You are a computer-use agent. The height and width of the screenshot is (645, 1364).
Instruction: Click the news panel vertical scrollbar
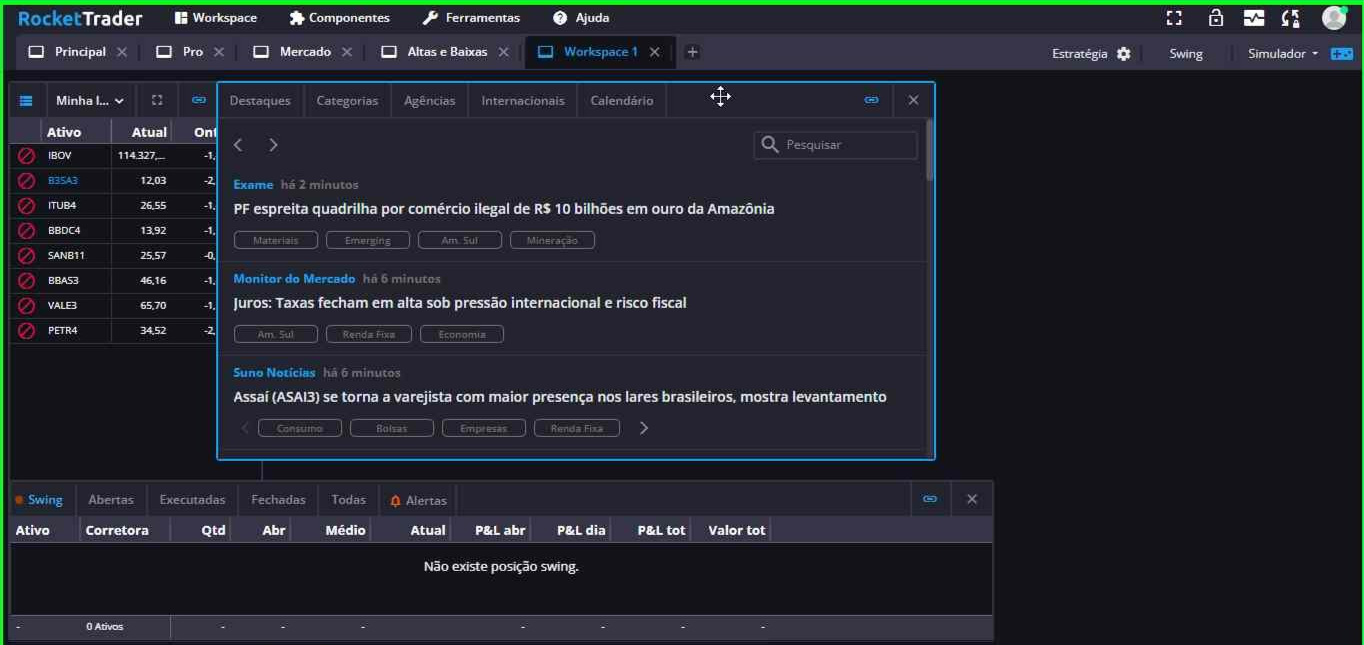[x=930, y=150]
